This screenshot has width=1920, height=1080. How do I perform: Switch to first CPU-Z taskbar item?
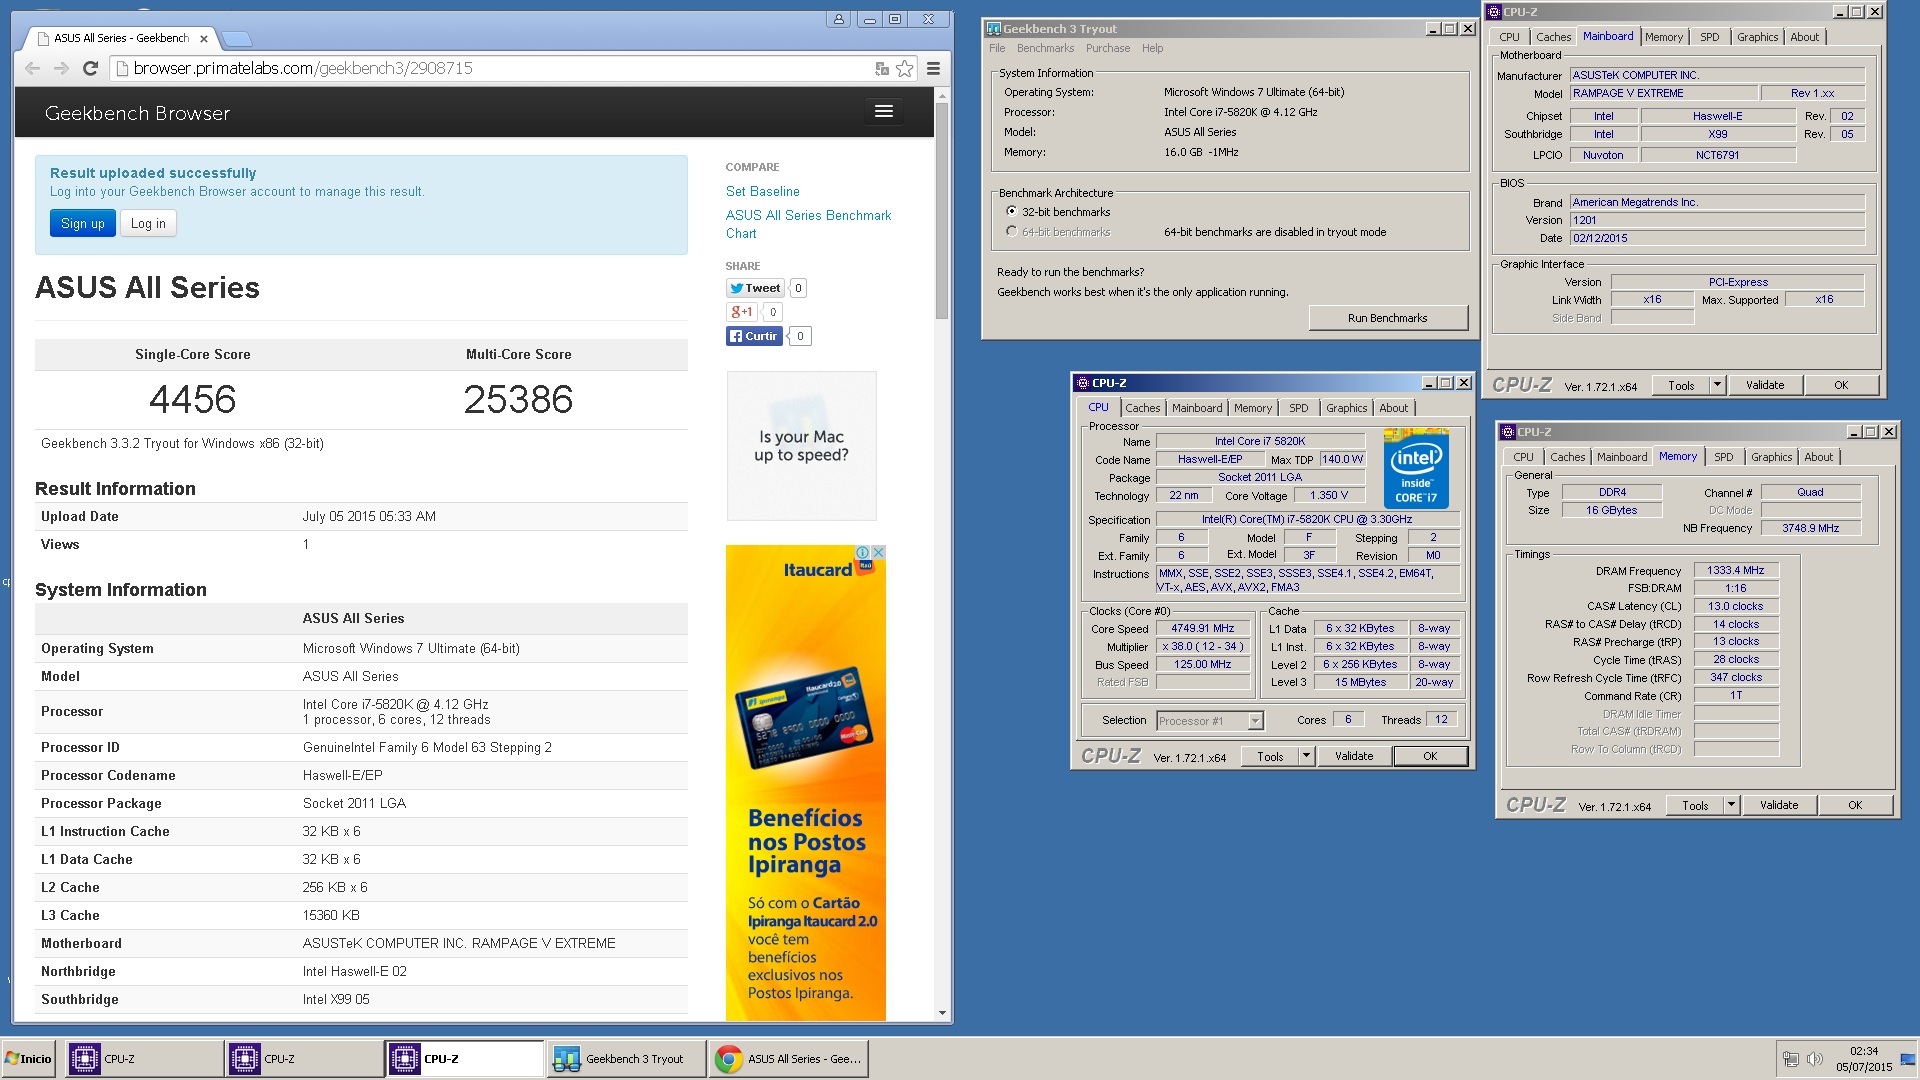(x=144, y=1059)
